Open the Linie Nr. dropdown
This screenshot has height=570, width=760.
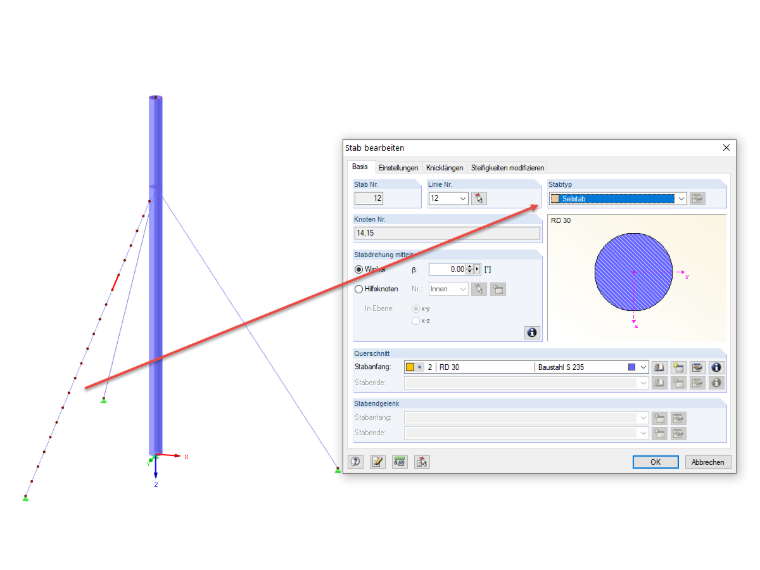tap(462, 198)
